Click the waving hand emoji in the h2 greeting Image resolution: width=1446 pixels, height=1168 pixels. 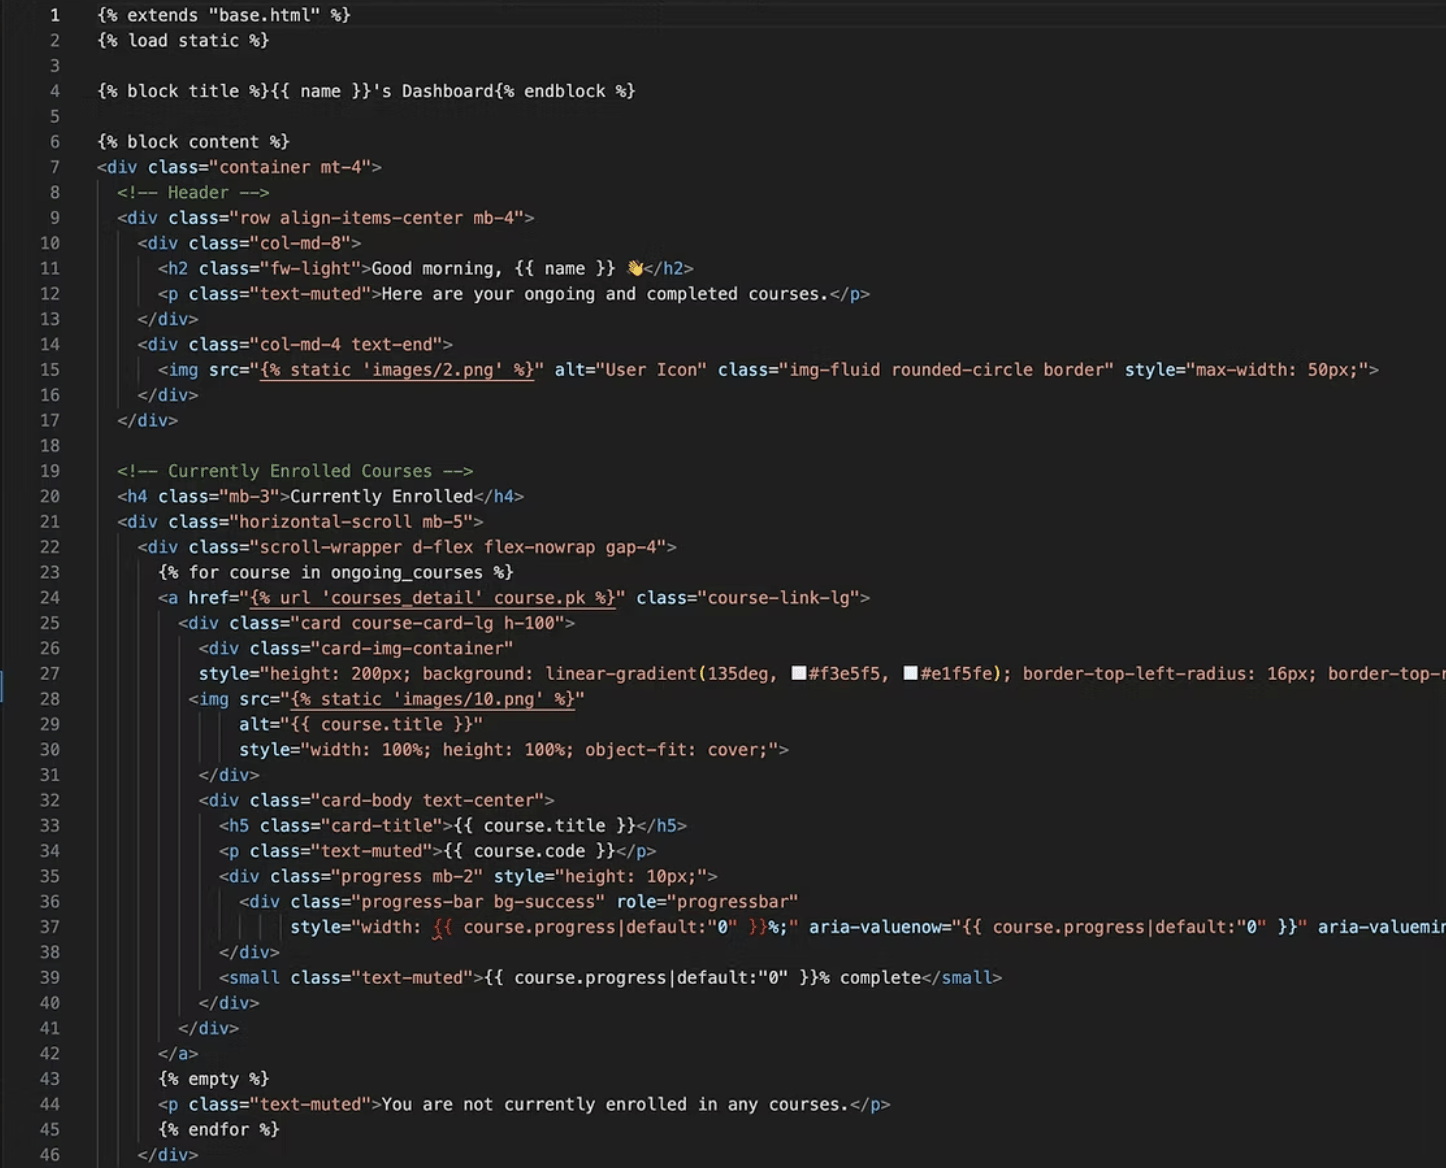point(634,268)
